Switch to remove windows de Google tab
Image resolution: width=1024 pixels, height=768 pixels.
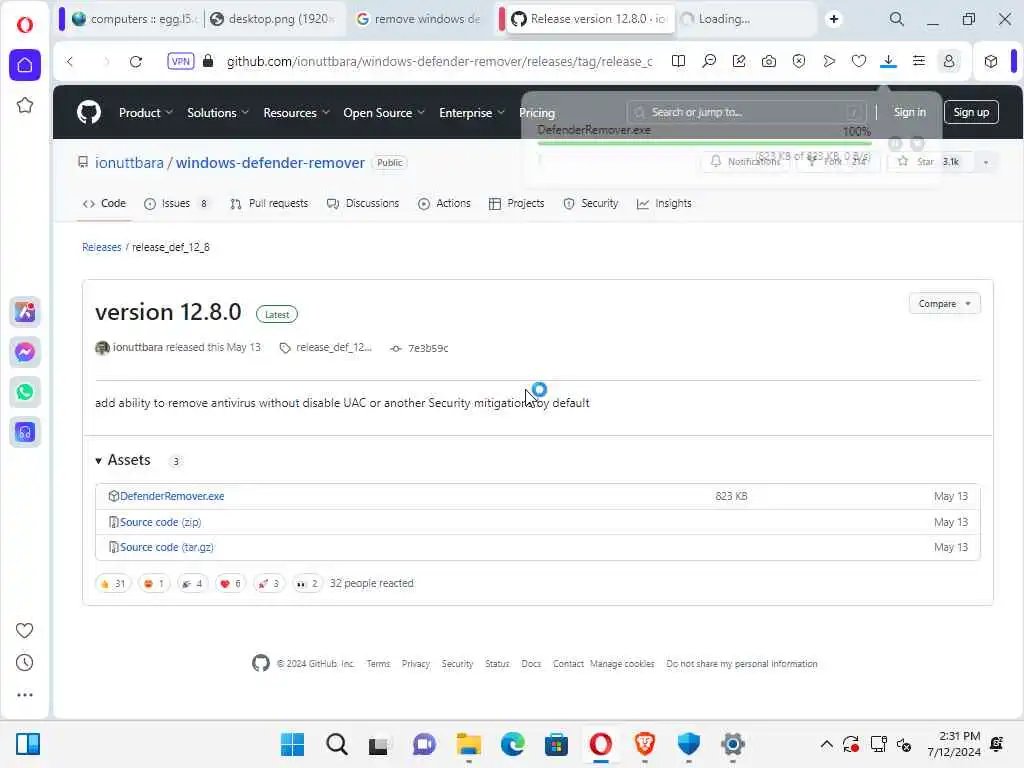pyautogui.click(x=421, y=19)
